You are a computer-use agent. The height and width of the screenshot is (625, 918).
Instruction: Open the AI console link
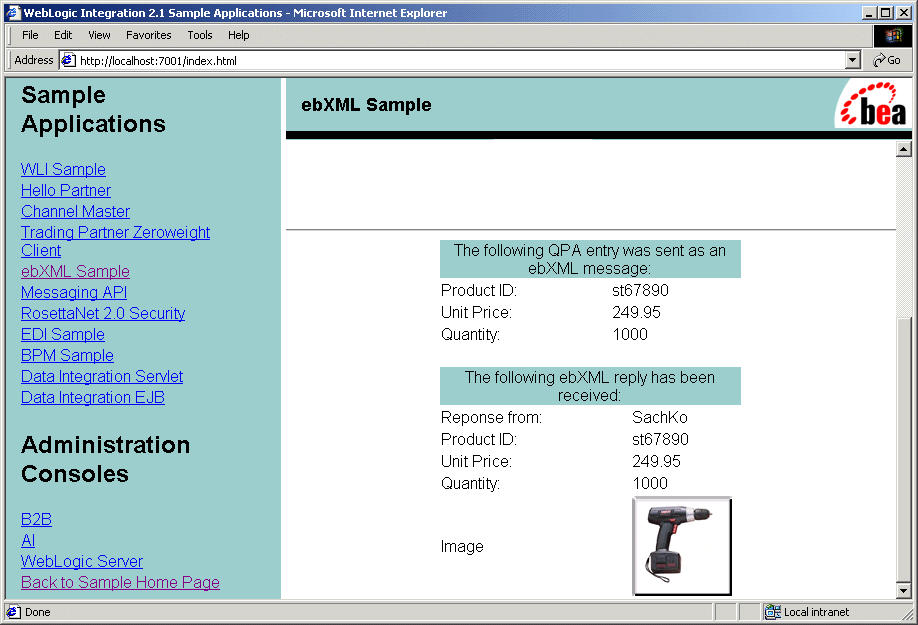pyautogui.click(x=28, y=541)
